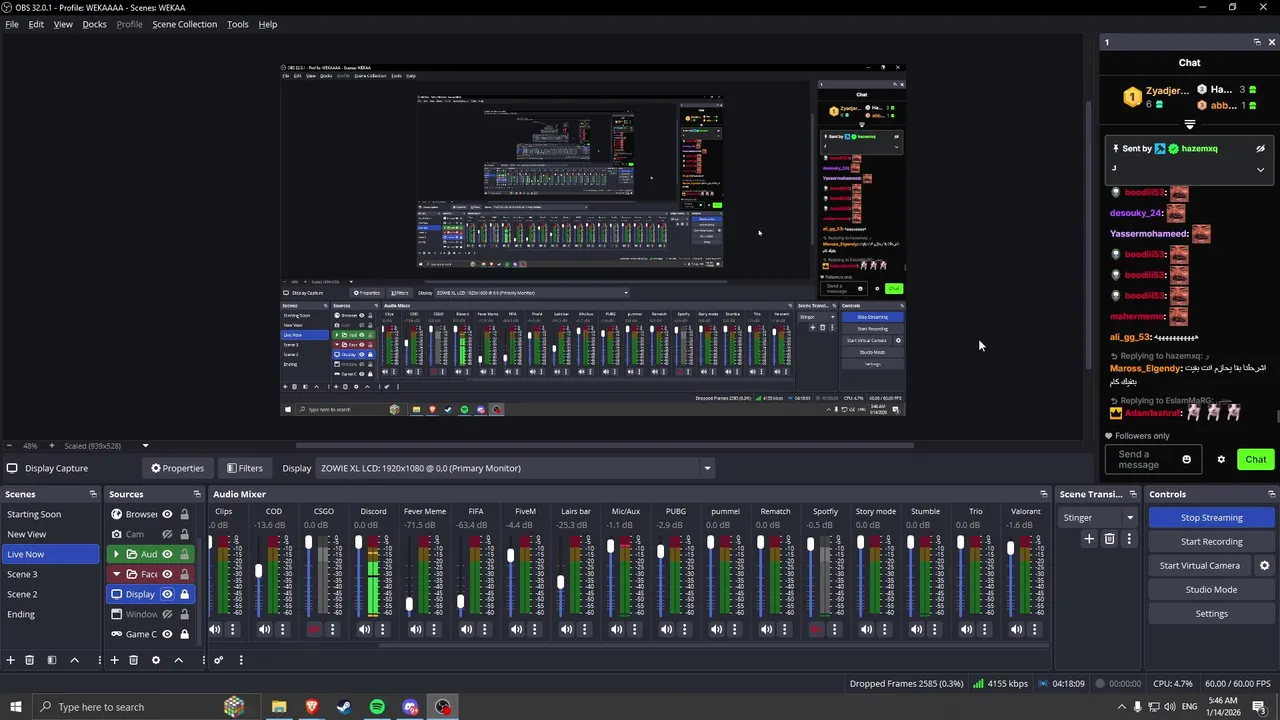Collapse the Face group in Sources
Image resolution: width=1280 pixels, height=720 pixels.
tap(117, 574)
